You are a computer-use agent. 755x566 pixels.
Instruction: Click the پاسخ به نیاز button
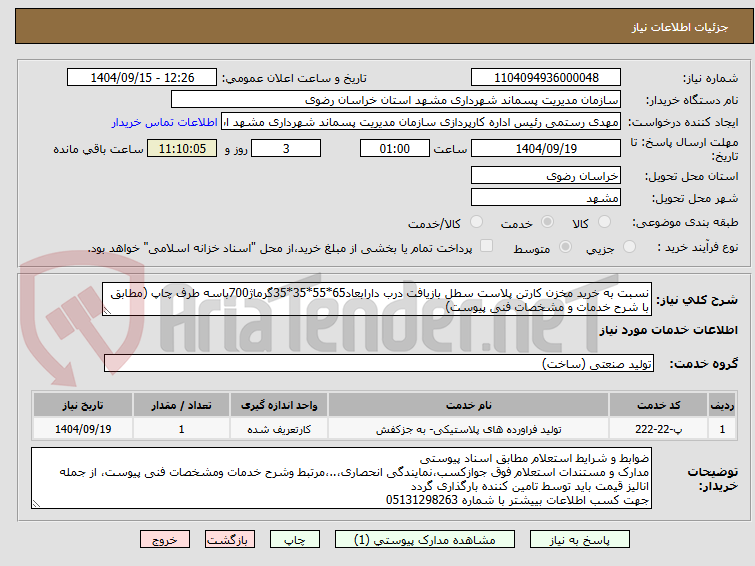tap(580, 540)
